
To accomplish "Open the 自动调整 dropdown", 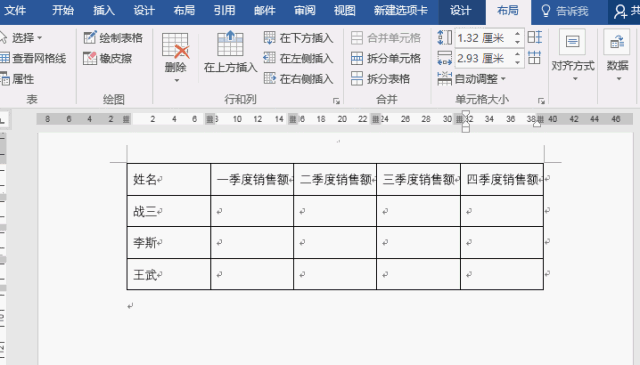I will tap(471, 79).
